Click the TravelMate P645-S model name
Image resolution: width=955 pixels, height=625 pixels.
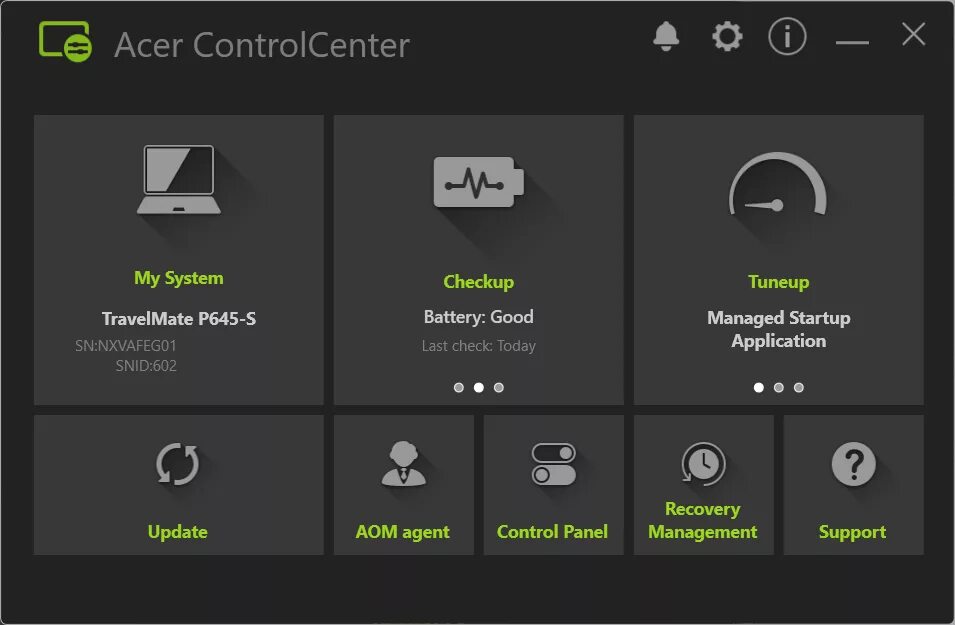click(178, 319)
